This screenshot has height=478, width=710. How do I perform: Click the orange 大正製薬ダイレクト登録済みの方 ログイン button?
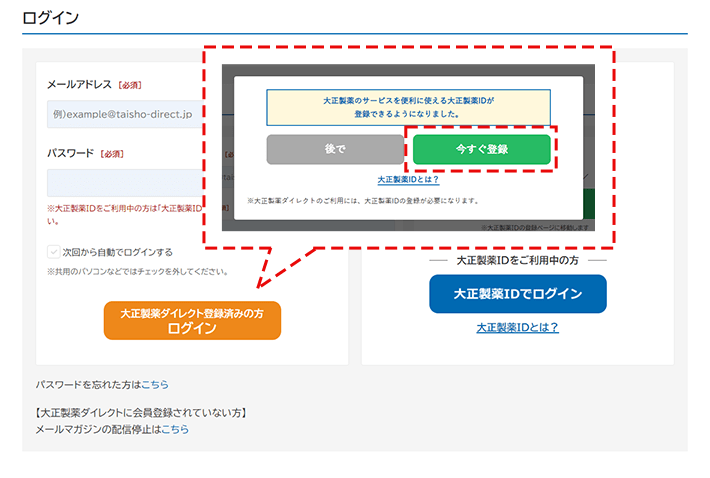point(192,320)
